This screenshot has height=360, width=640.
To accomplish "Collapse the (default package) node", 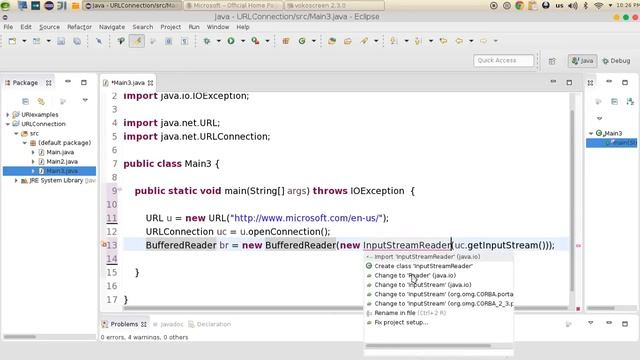I will click(24, 143).
